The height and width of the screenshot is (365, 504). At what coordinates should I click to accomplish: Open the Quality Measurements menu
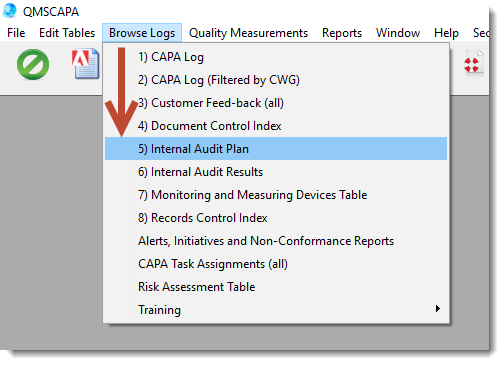point(248,33)
